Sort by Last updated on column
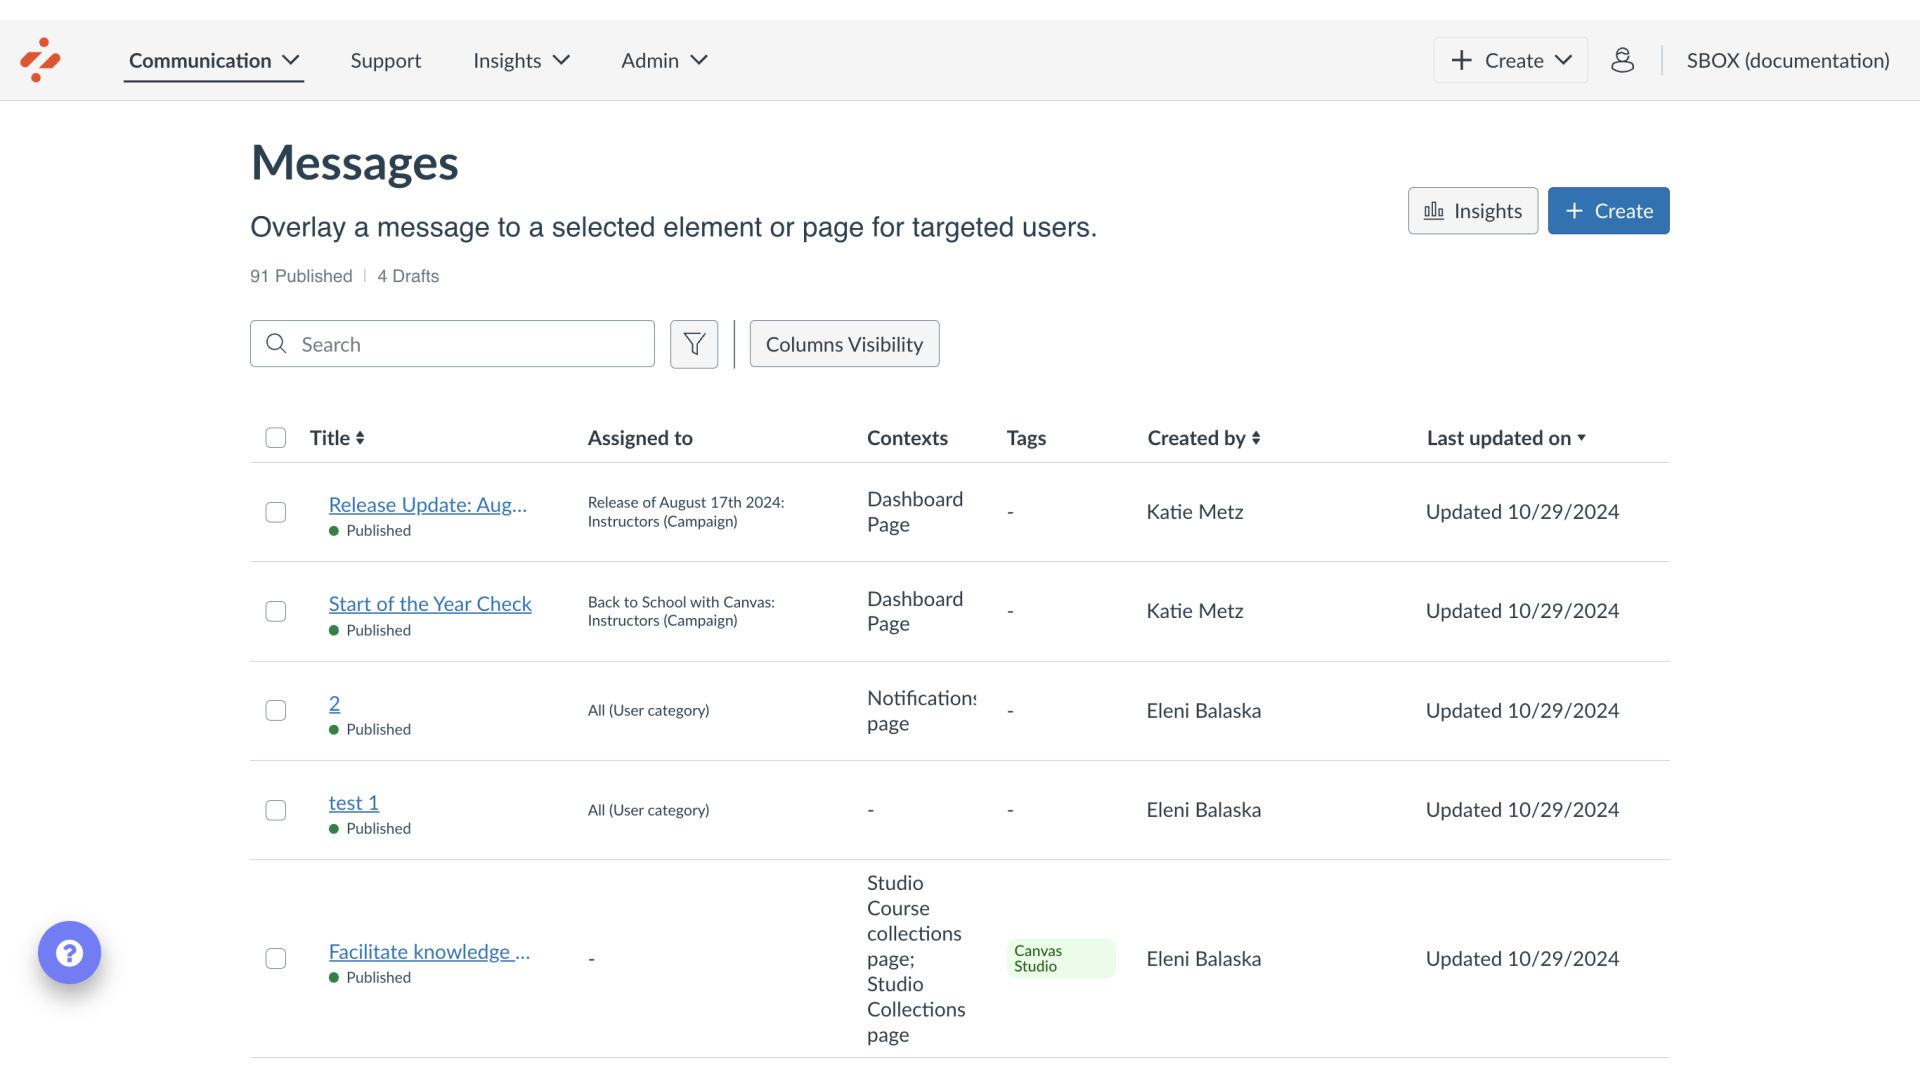1920x1080 pixels. 1506,438
